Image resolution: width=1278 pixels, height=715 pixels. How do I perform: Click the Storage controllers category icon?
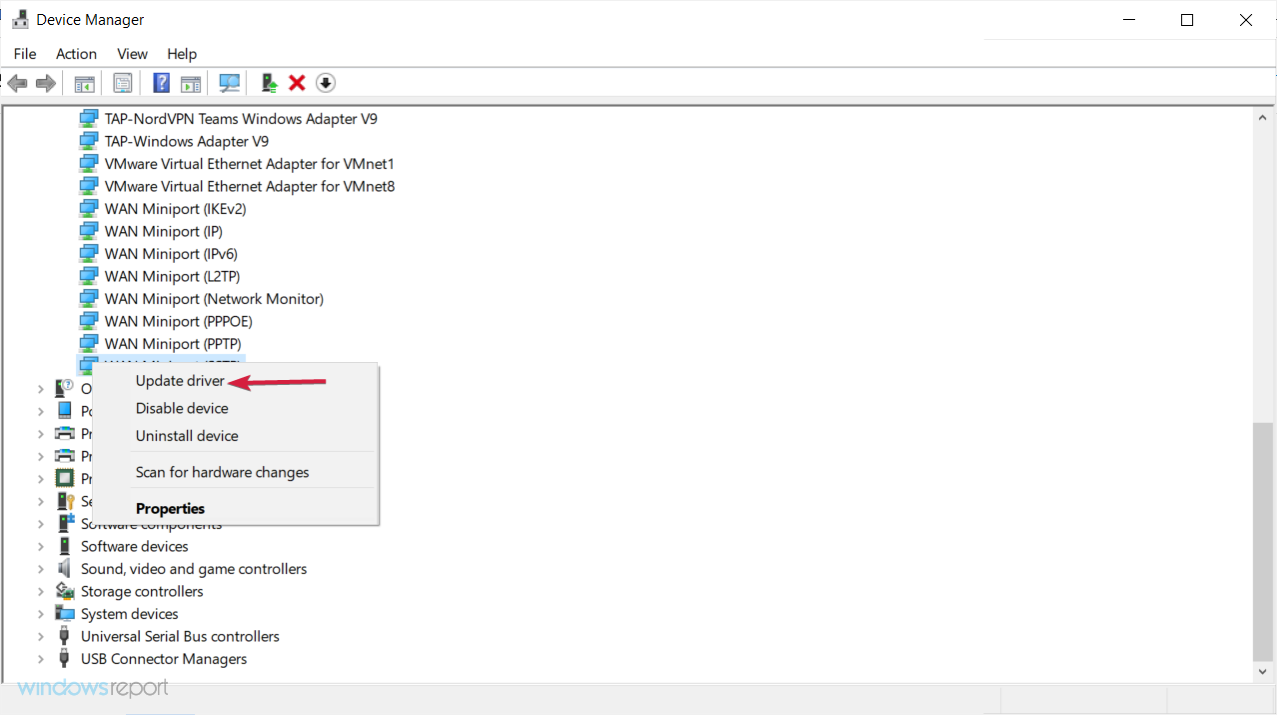click(65, 591)
